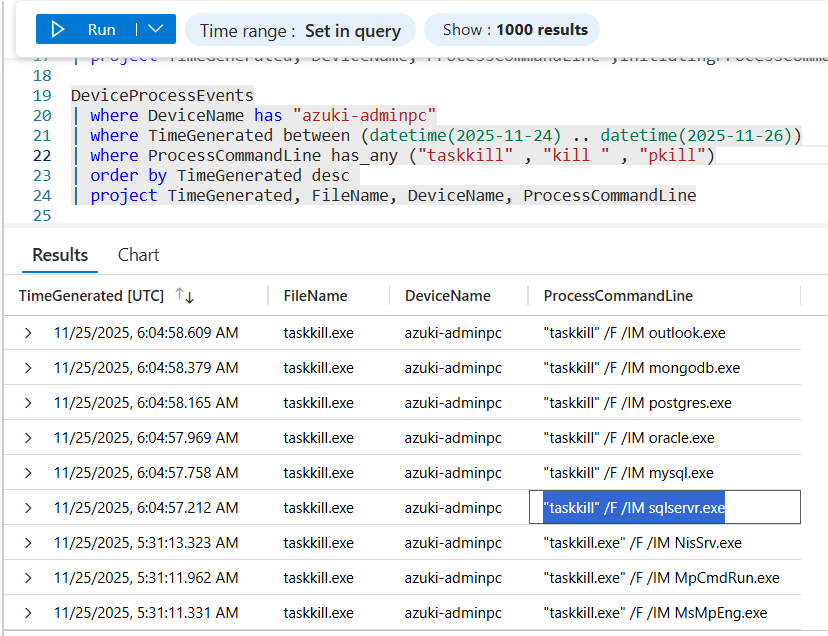Click line number 25 in editor gutter
Screen dimensions: 828x636
click(42, 216)
